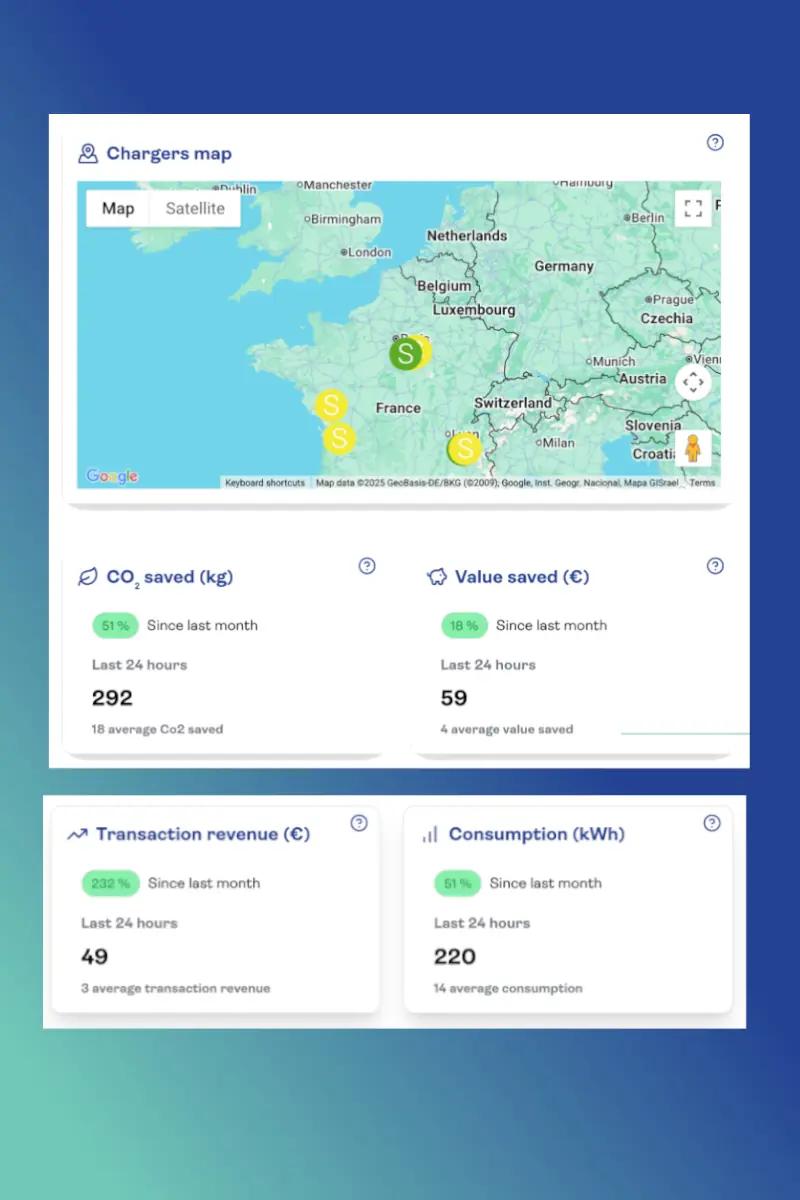
Task: Select the Street View pegman icon
Action: [x=693, y=448]
